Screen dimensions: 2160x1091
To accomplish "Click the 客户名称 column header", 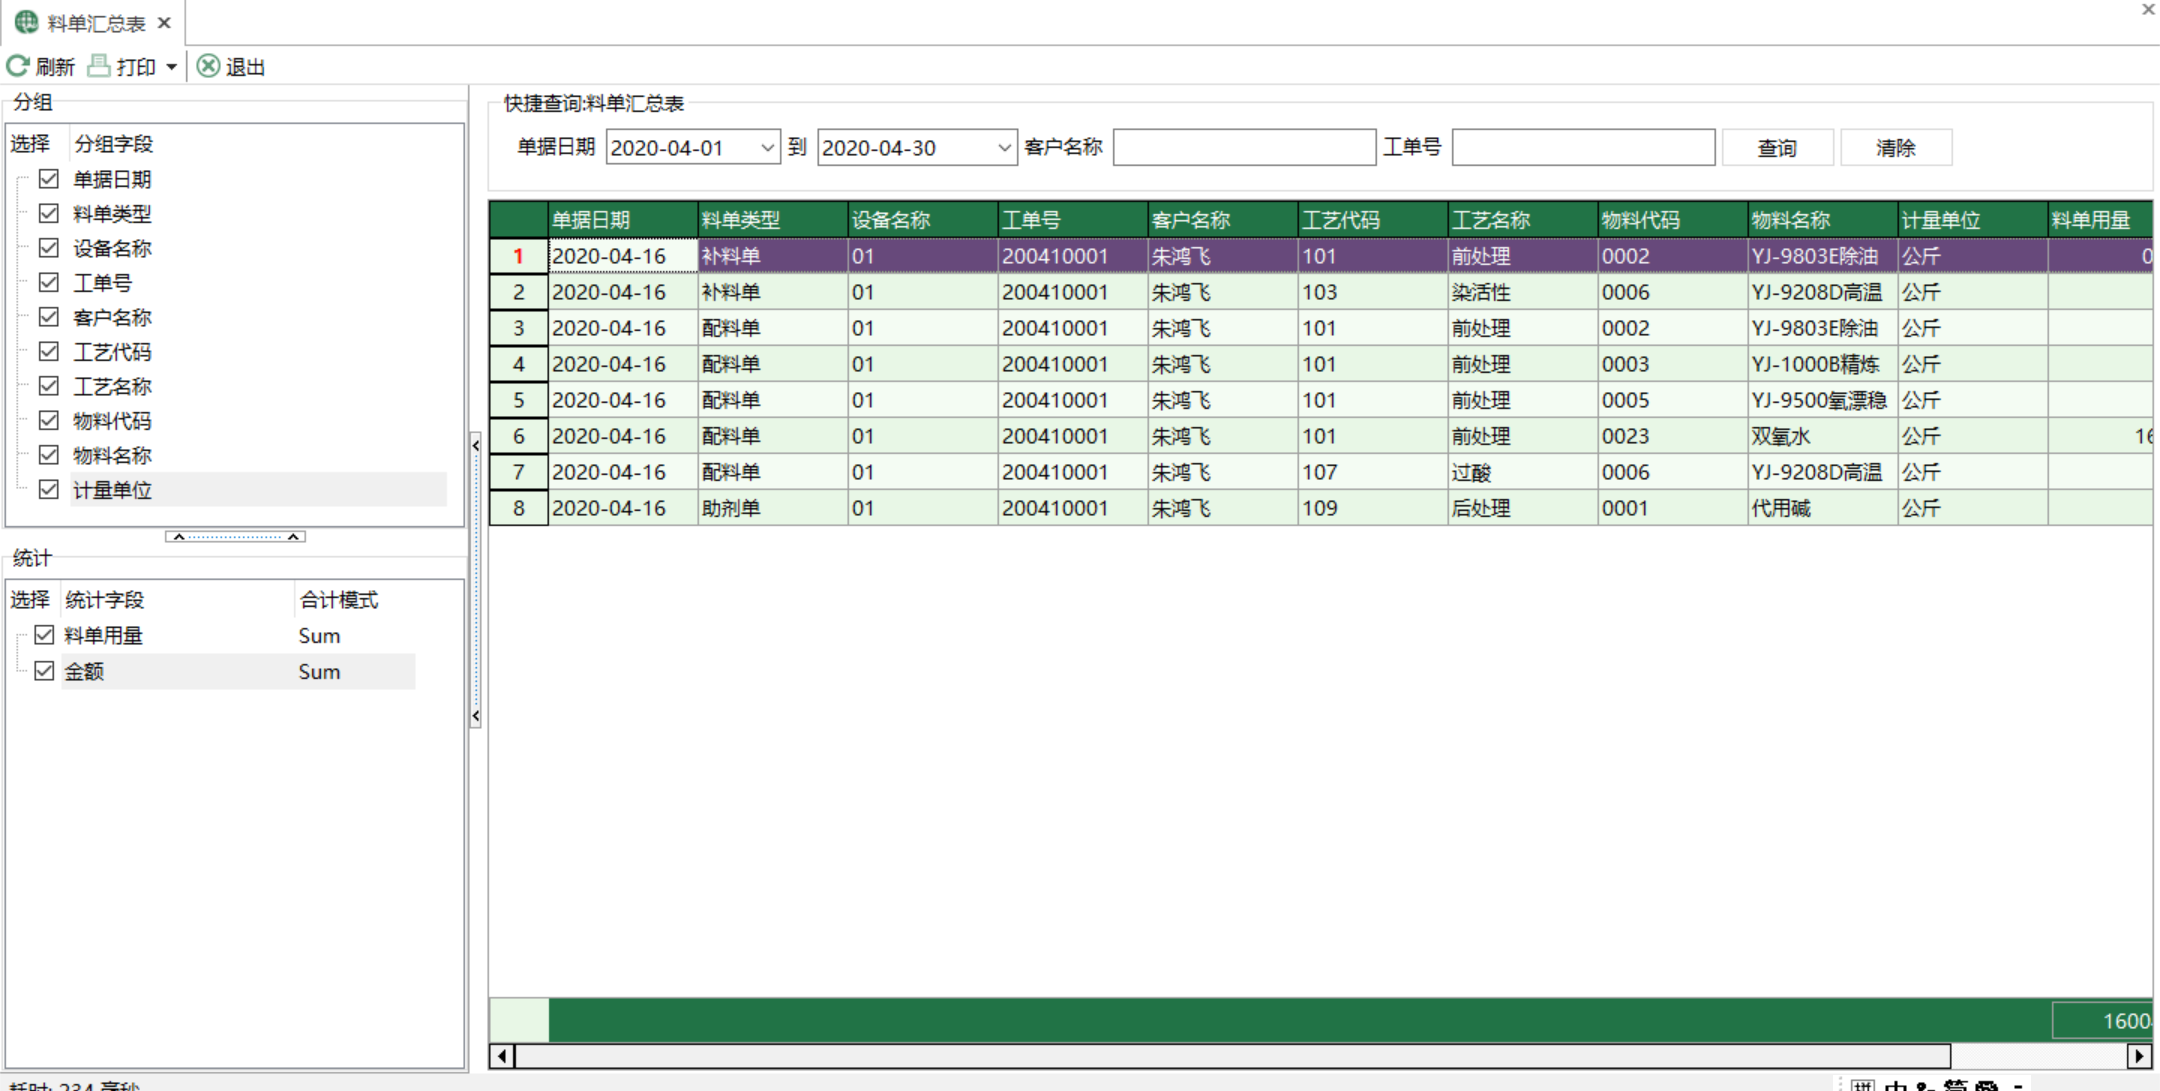I will coord(1222,220).
